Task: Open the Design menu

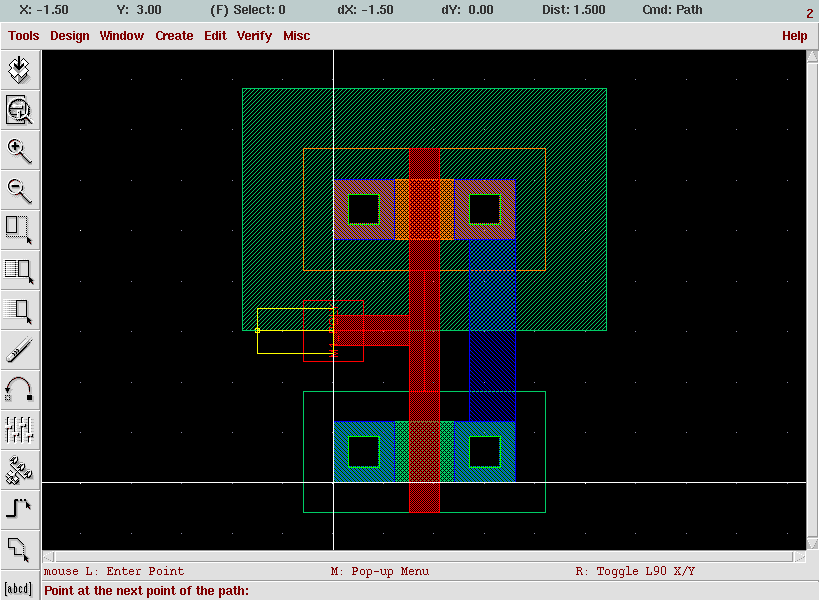Action: pos(69,36)
